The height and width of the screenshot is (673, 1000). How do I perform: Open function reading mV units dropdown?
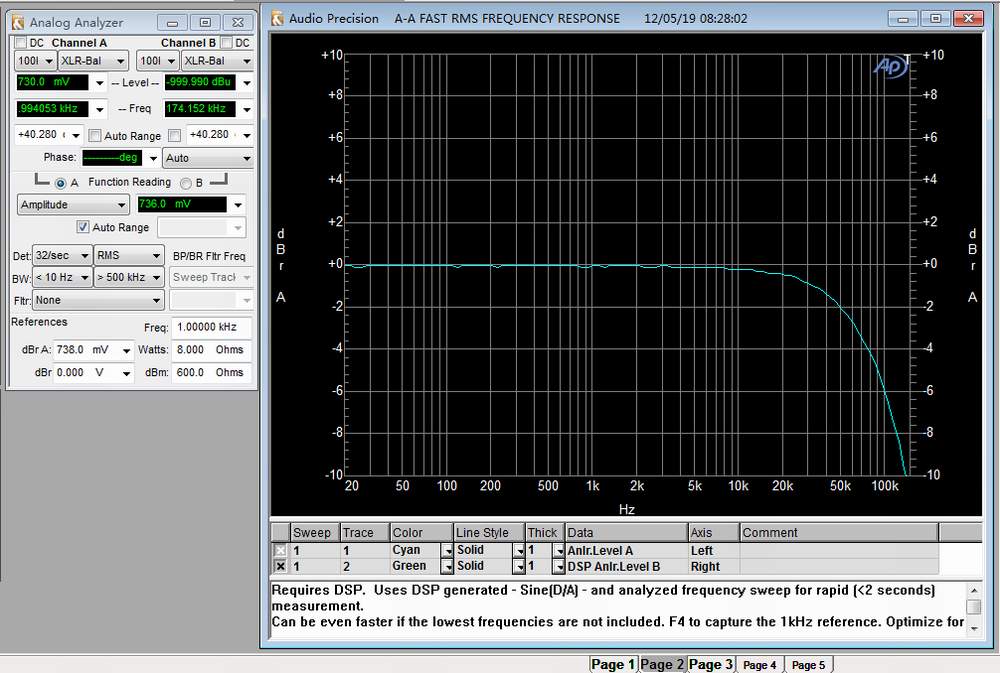point(238,205)
